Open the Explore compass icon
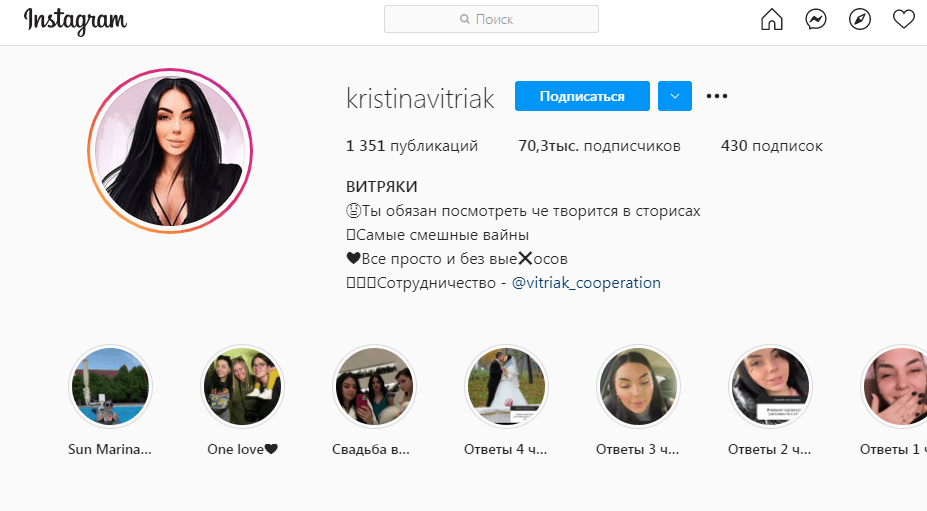The width and height of the screenshot is (927, 511). coord(860,20)
